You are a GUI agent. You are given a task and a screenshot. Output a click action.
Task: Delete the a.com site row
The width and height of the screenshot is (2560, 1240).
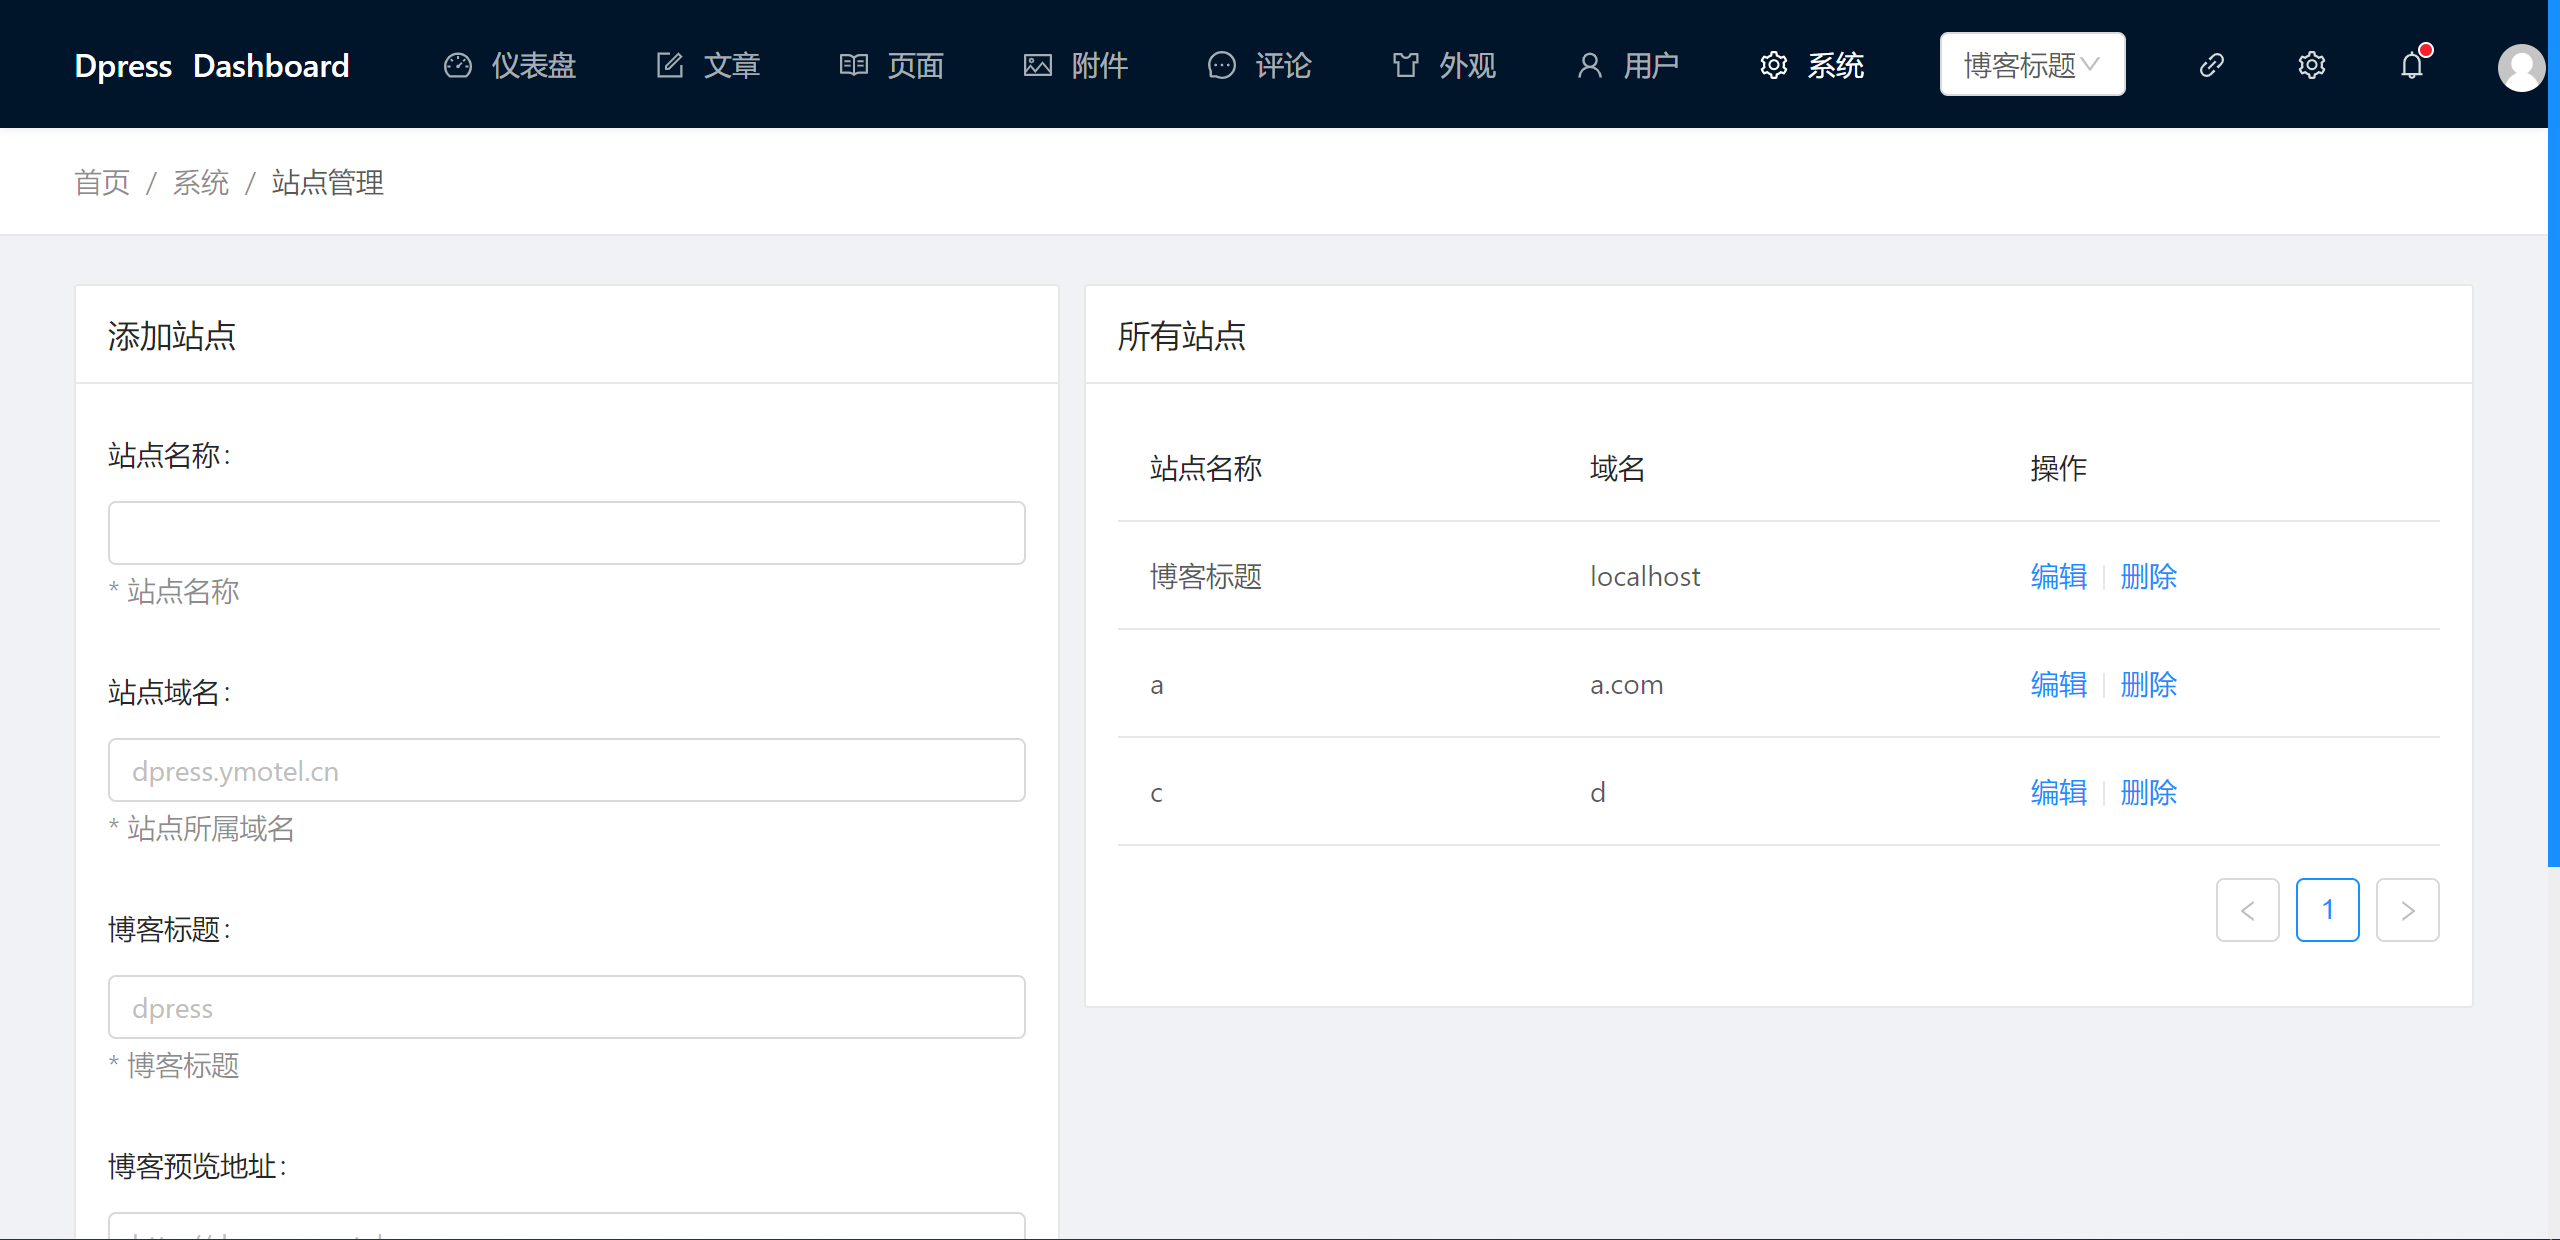tap(2148, 684)
